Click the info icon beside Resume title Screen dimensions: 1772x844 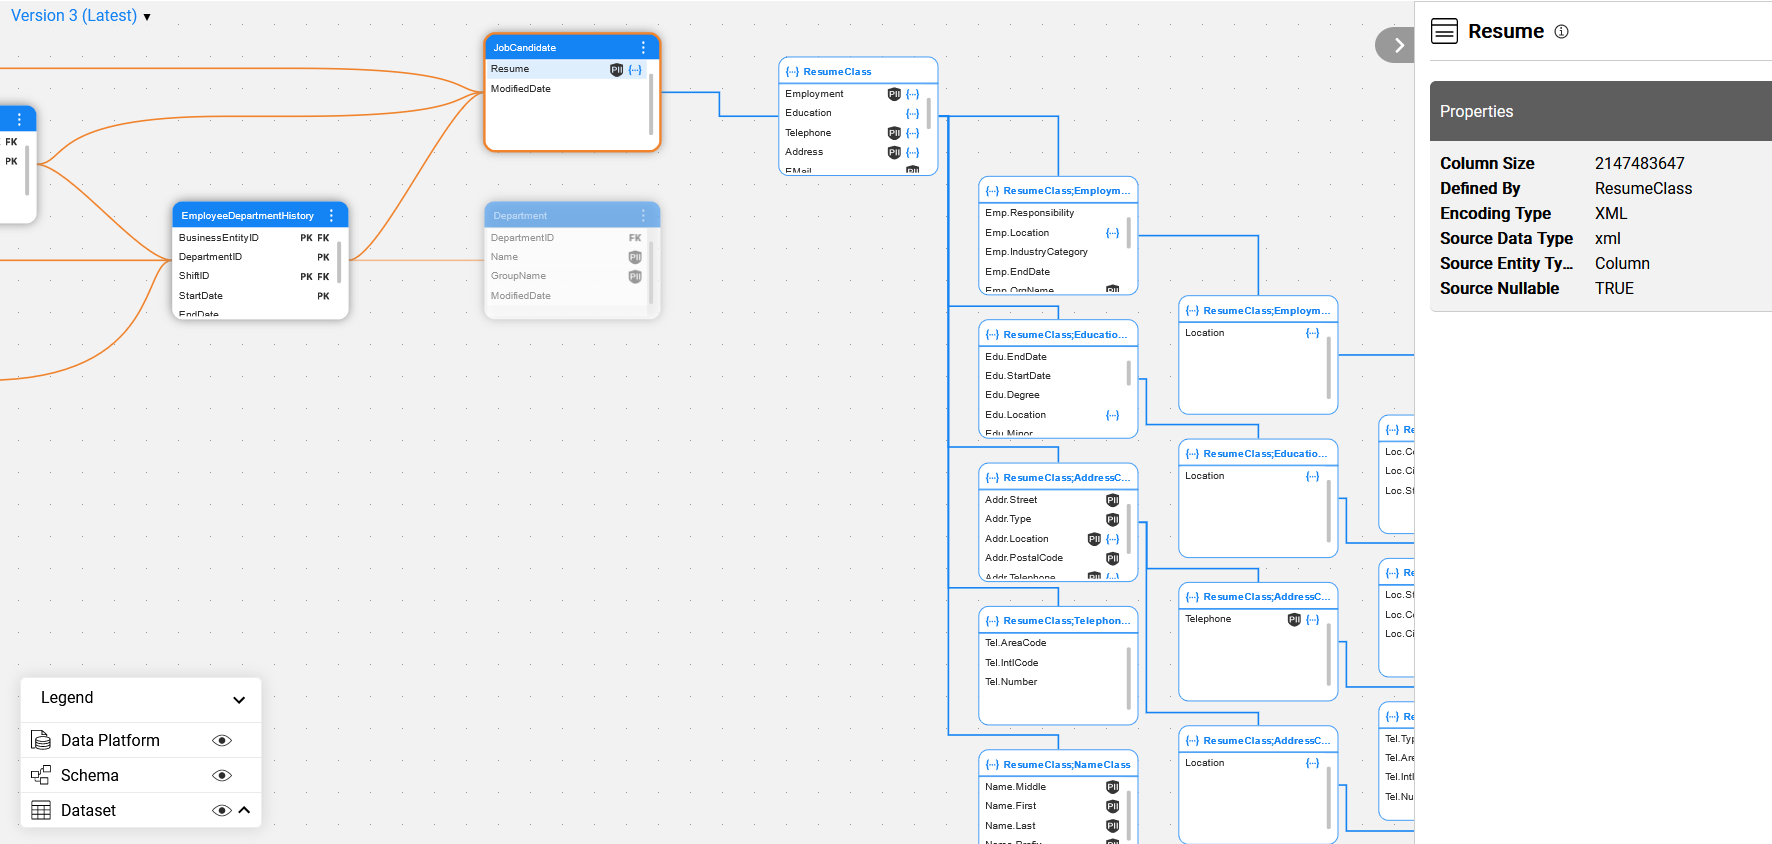pos(1561,32)
